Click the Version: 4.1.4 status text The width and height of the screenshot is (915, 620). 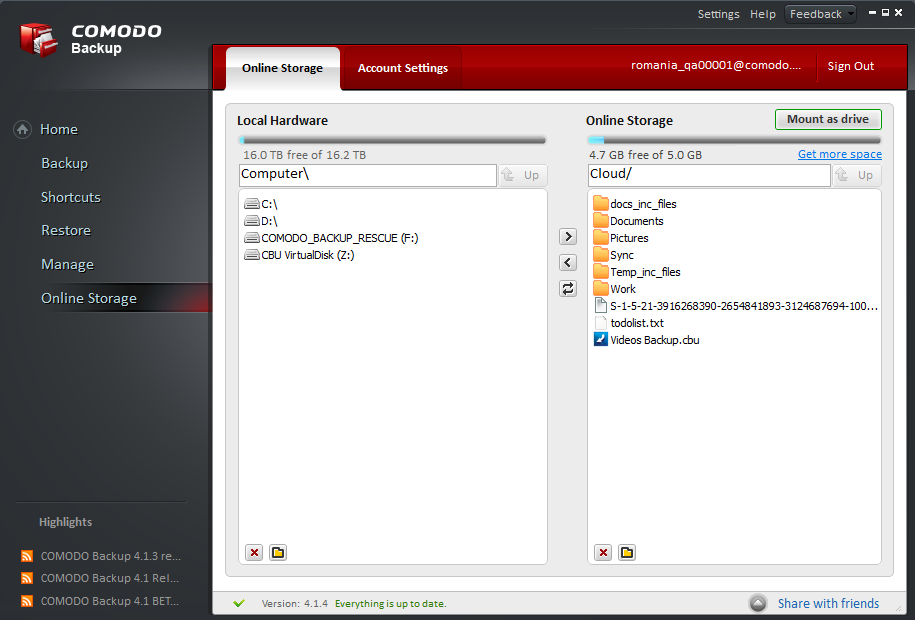coord(295,604)
